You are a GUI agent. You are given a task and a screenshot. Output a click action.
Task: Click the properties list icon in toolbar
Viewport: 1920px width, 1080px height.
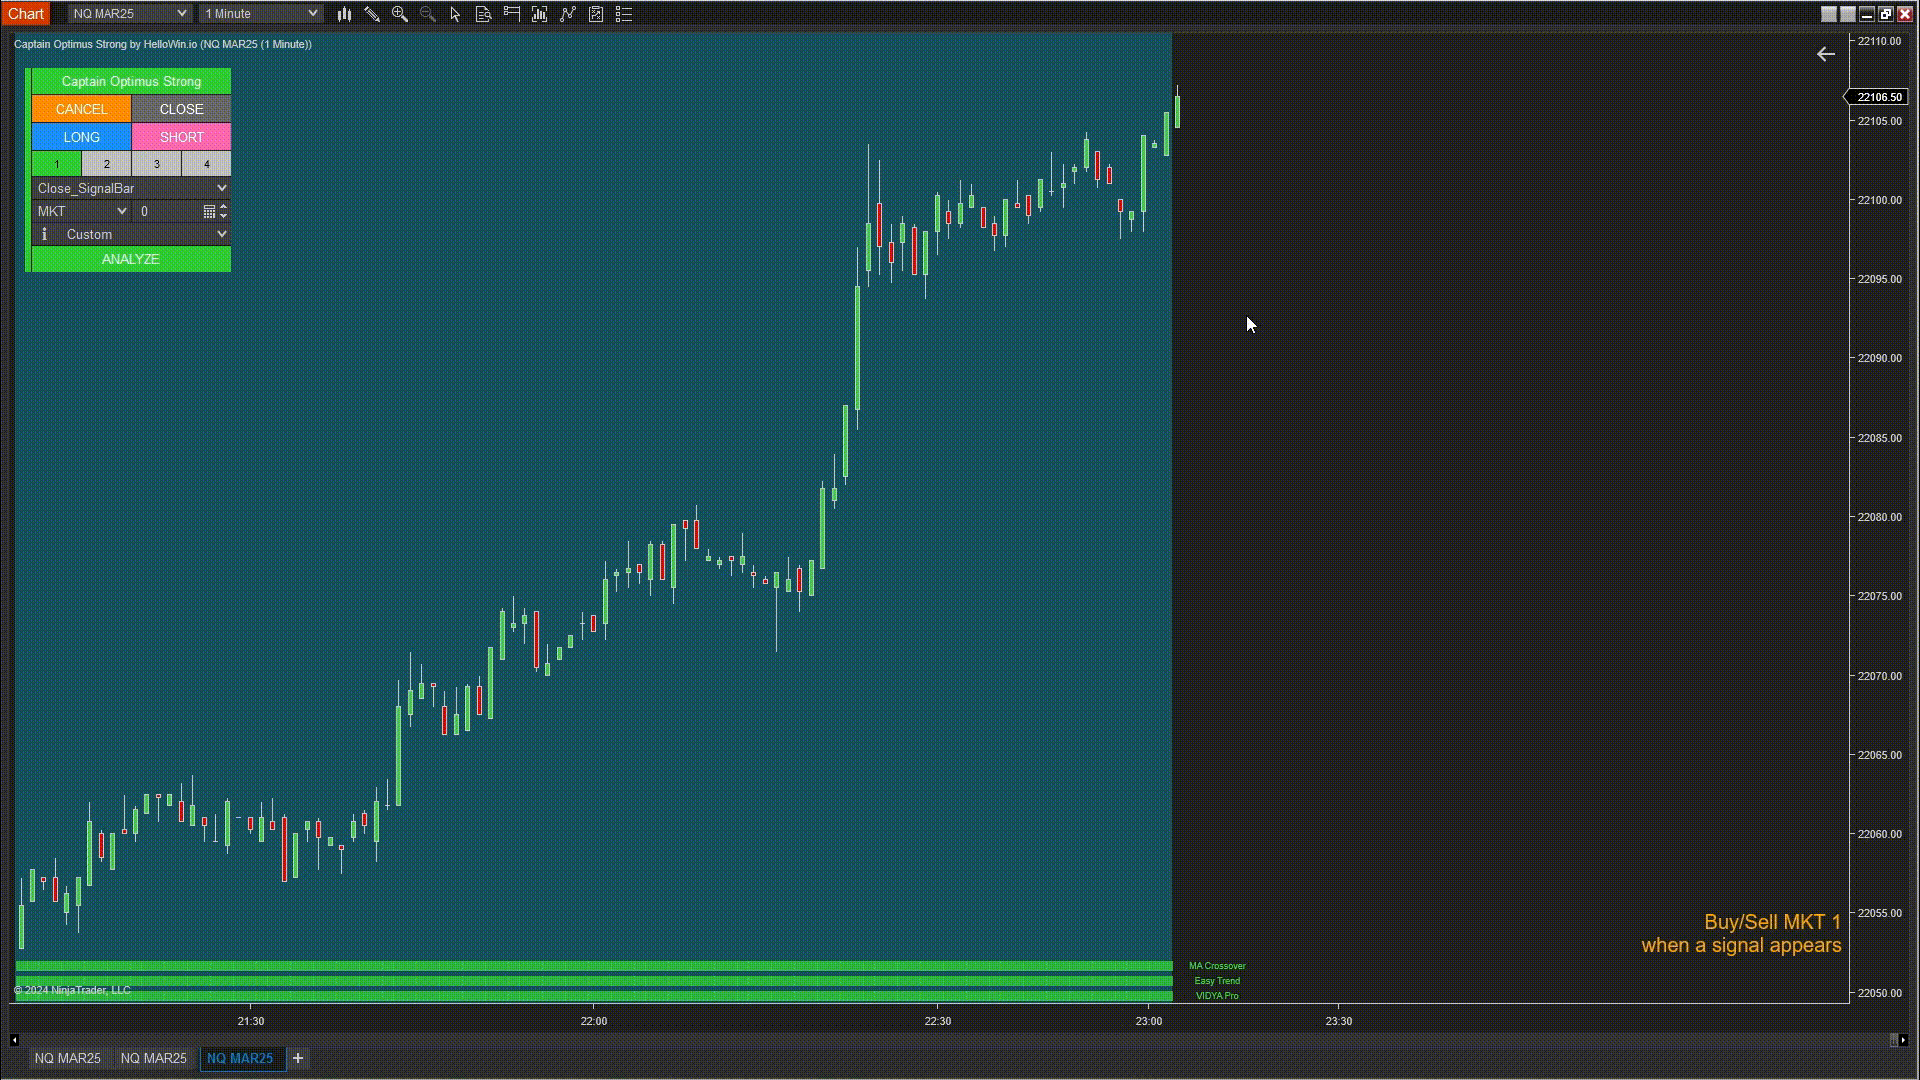click(x=624, y=14)
